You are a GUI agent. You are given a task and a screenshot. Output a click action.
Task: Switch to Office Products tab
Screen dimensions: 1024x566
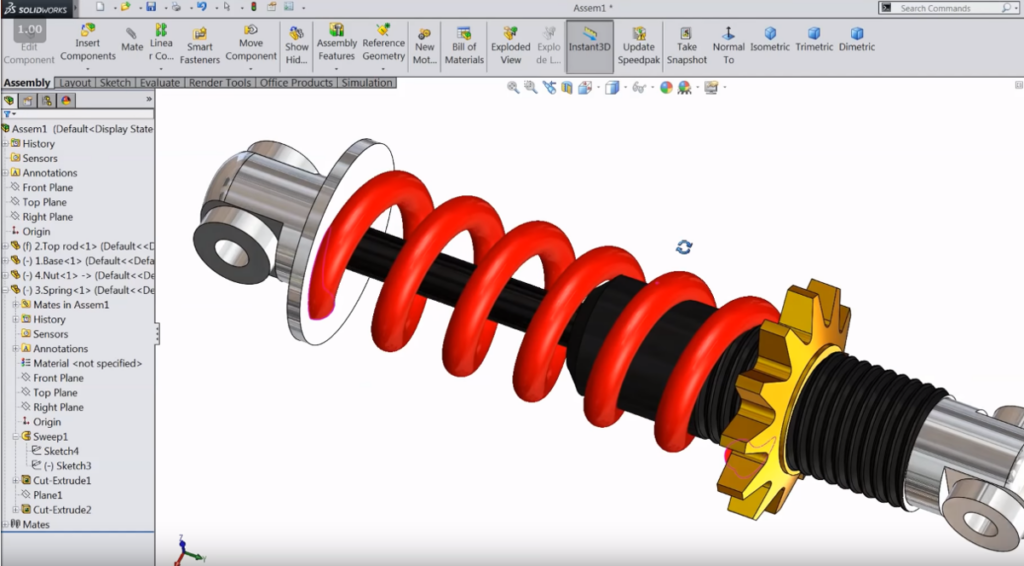[296, 83]
